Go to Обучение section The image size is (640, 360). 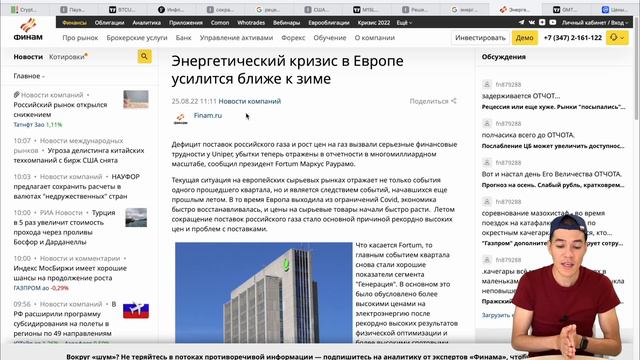point(330,38)
